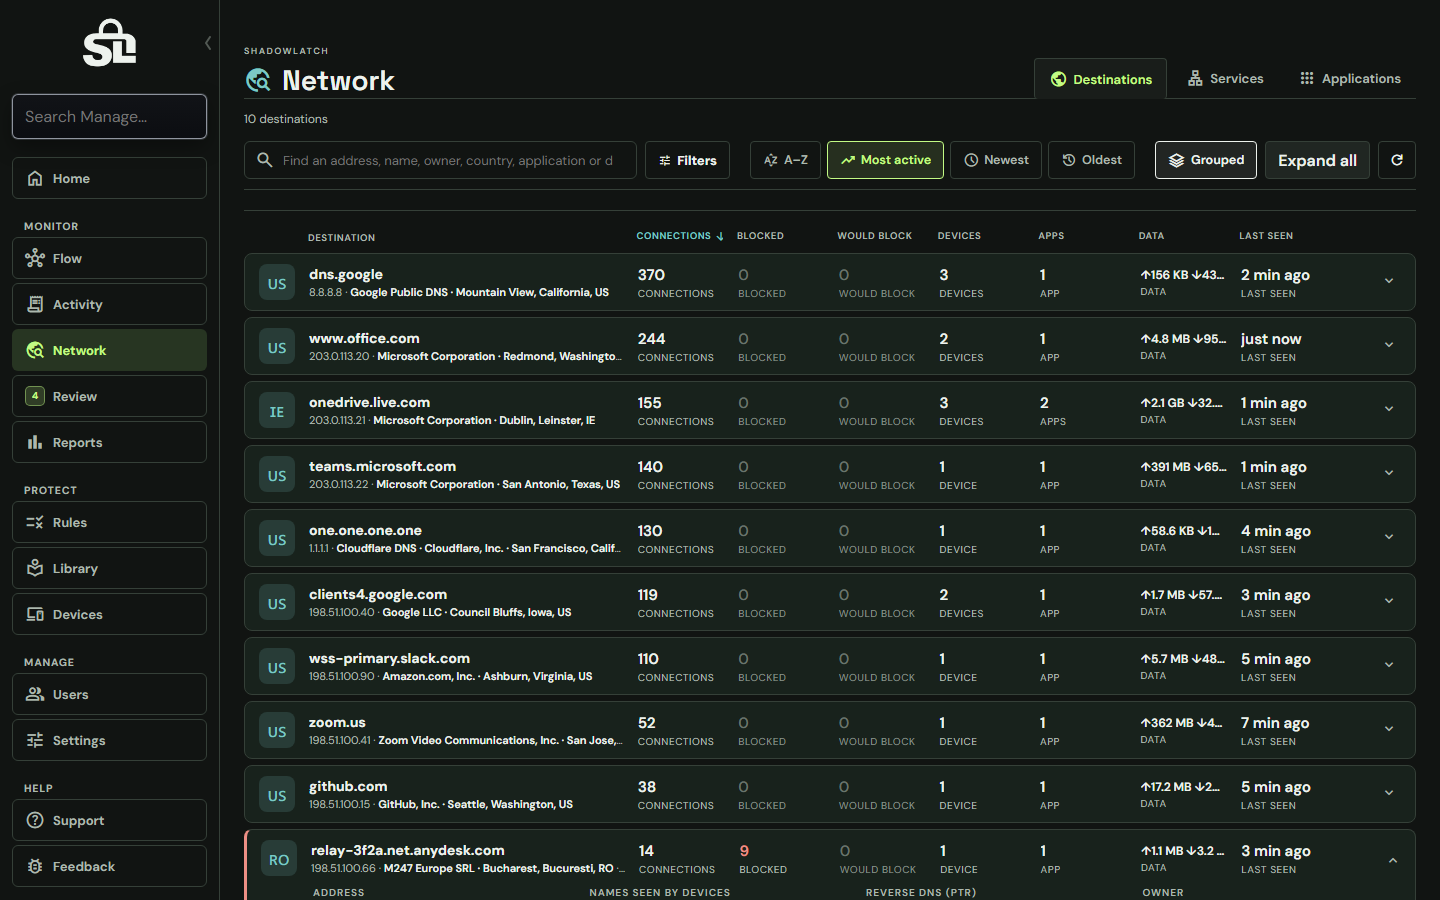Expand the github.com row

pyautogui.click(x=1389, y=793)
